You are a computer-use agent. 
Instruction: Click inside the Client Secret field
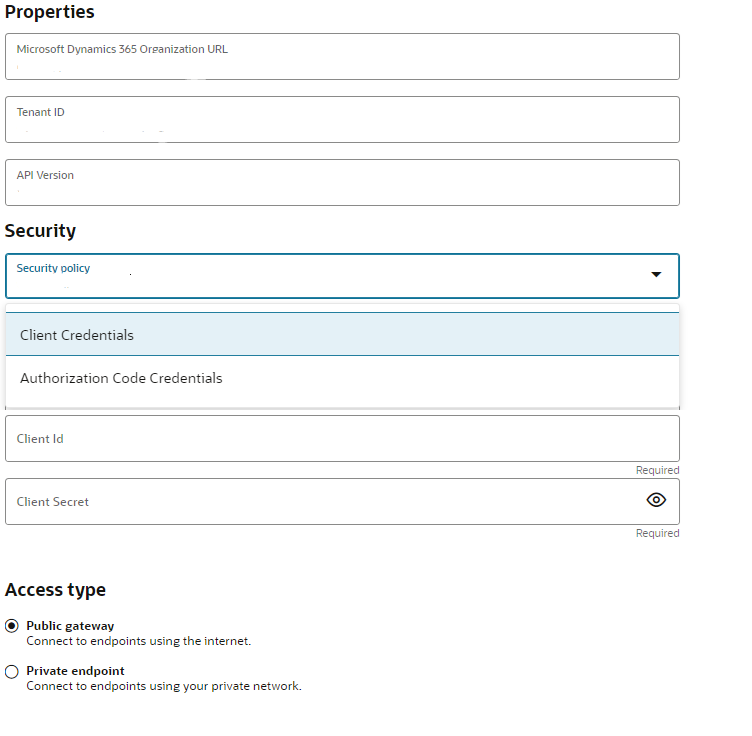320,502
